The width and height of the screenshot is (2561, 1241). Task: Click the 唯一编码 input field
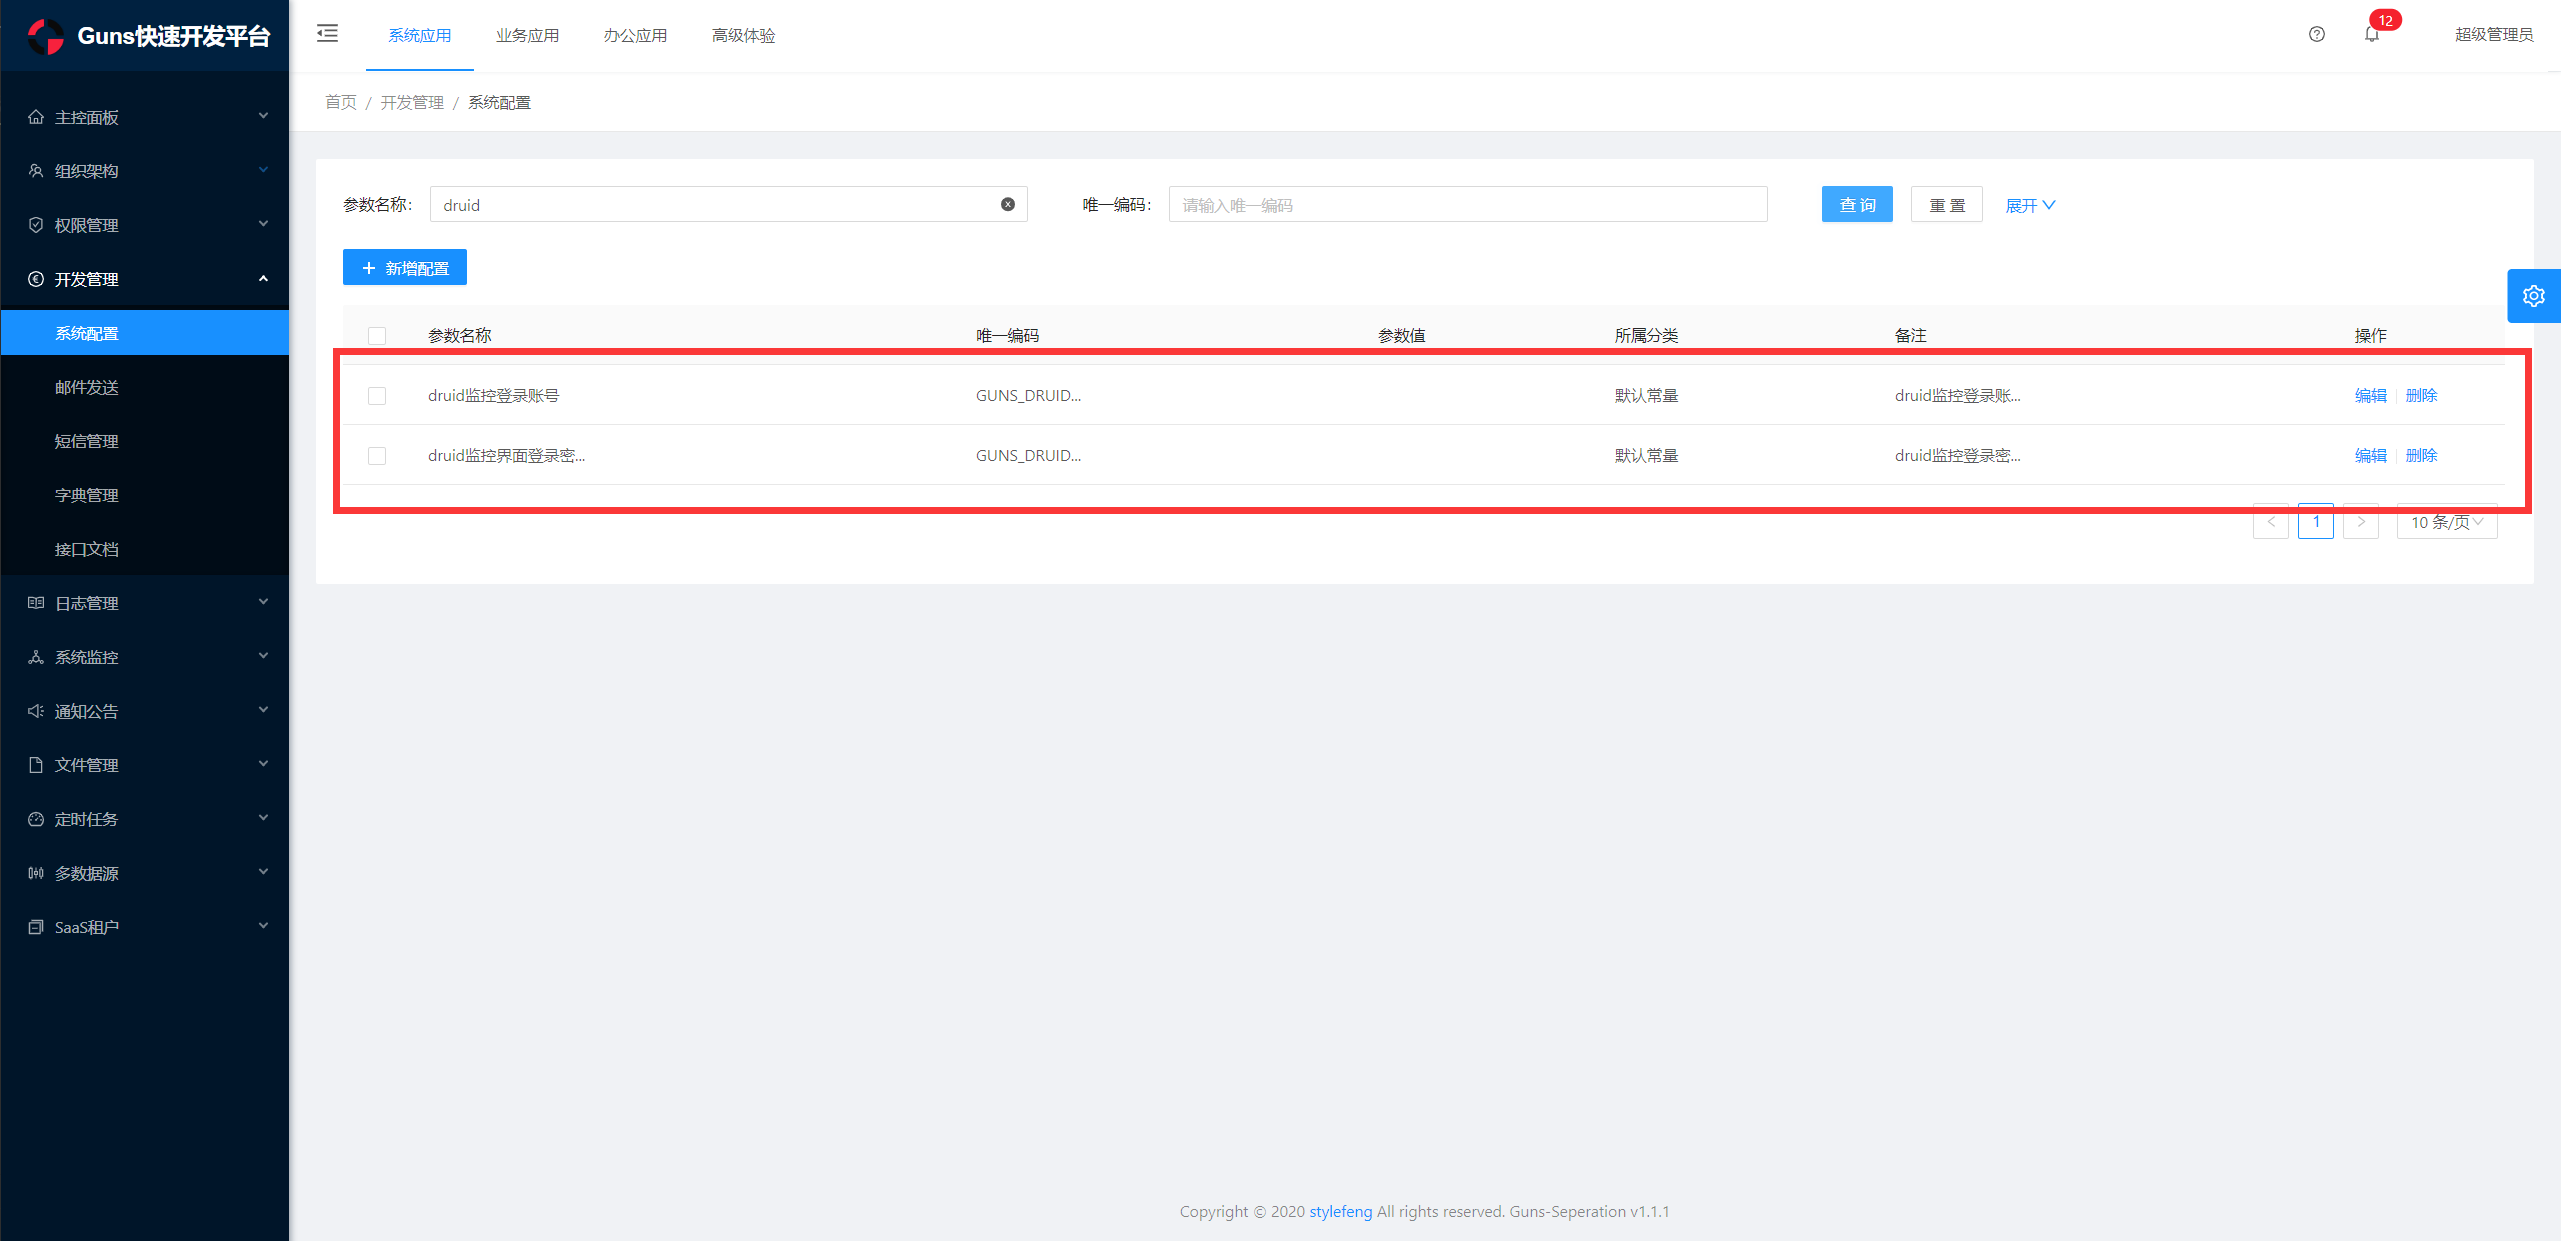(1467, 205)
